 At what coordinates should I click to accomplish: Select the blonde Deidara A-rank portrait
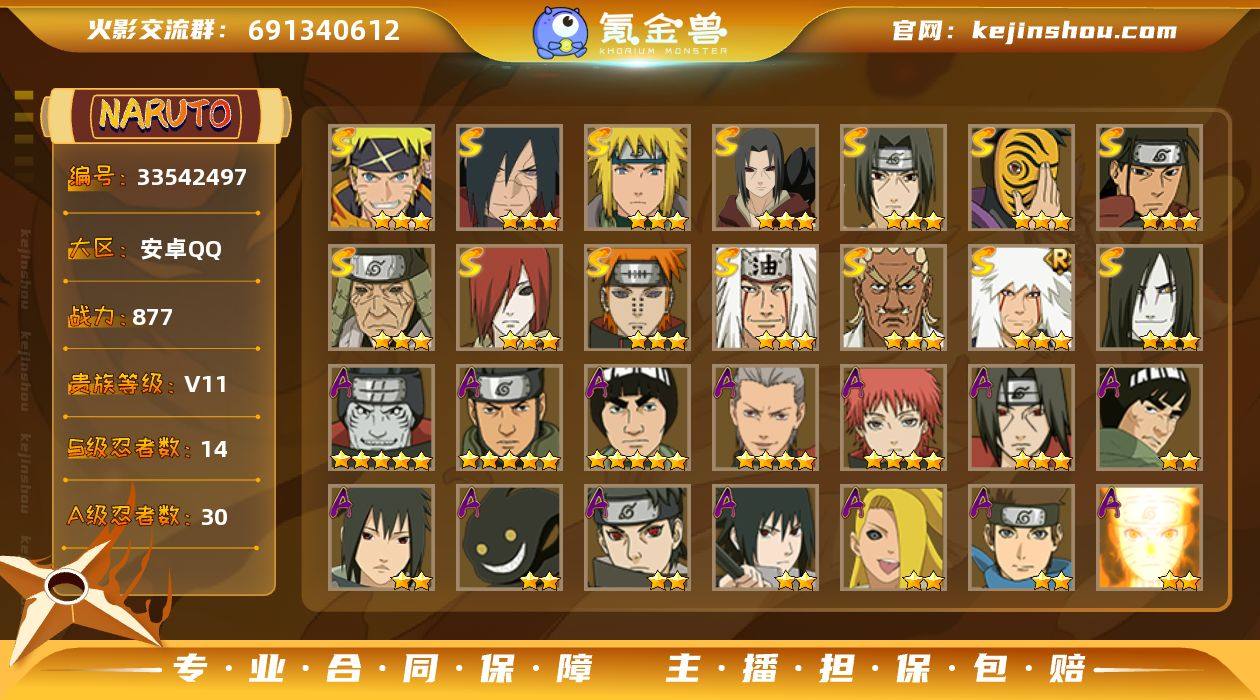point(893,538)
